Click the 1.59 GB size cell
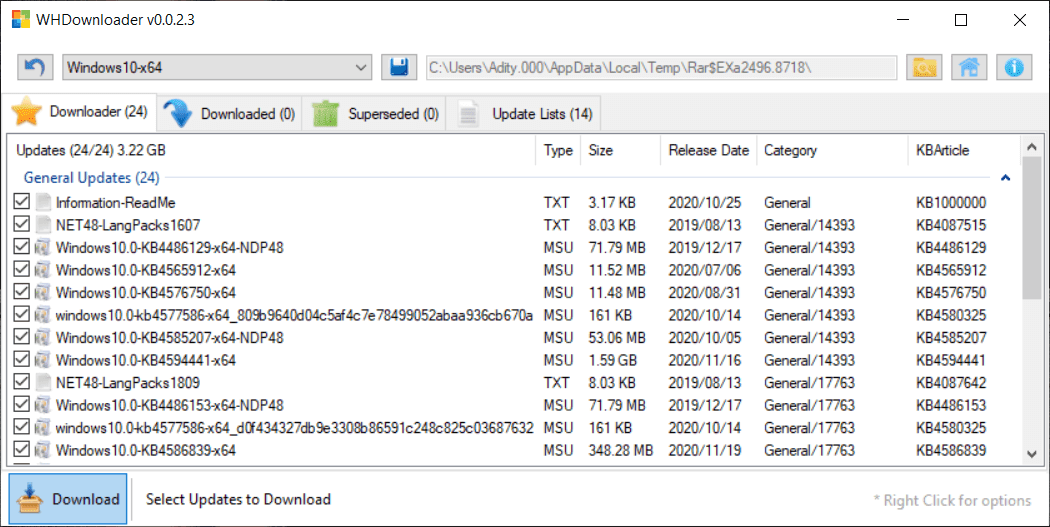The width and height of the screenshot is (1050, 527). click(613, 360)
